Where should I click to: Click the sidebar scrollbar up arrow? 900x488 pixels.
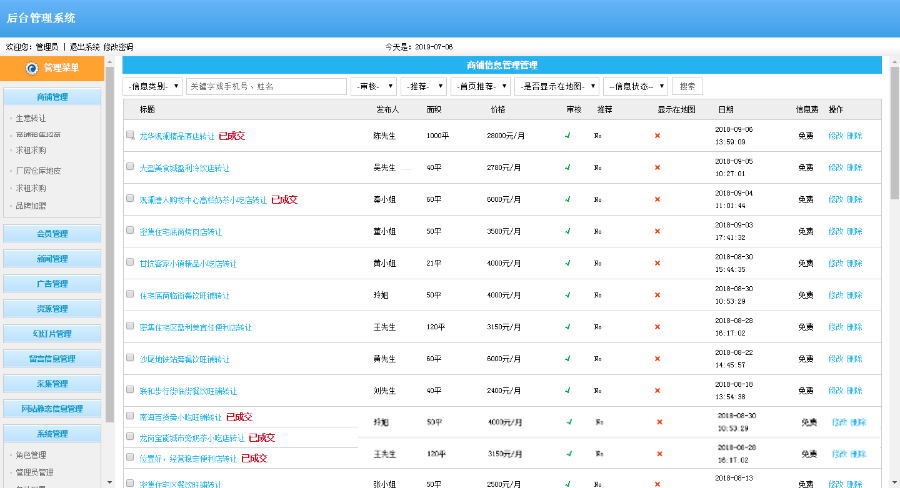[x=110, y=62]
